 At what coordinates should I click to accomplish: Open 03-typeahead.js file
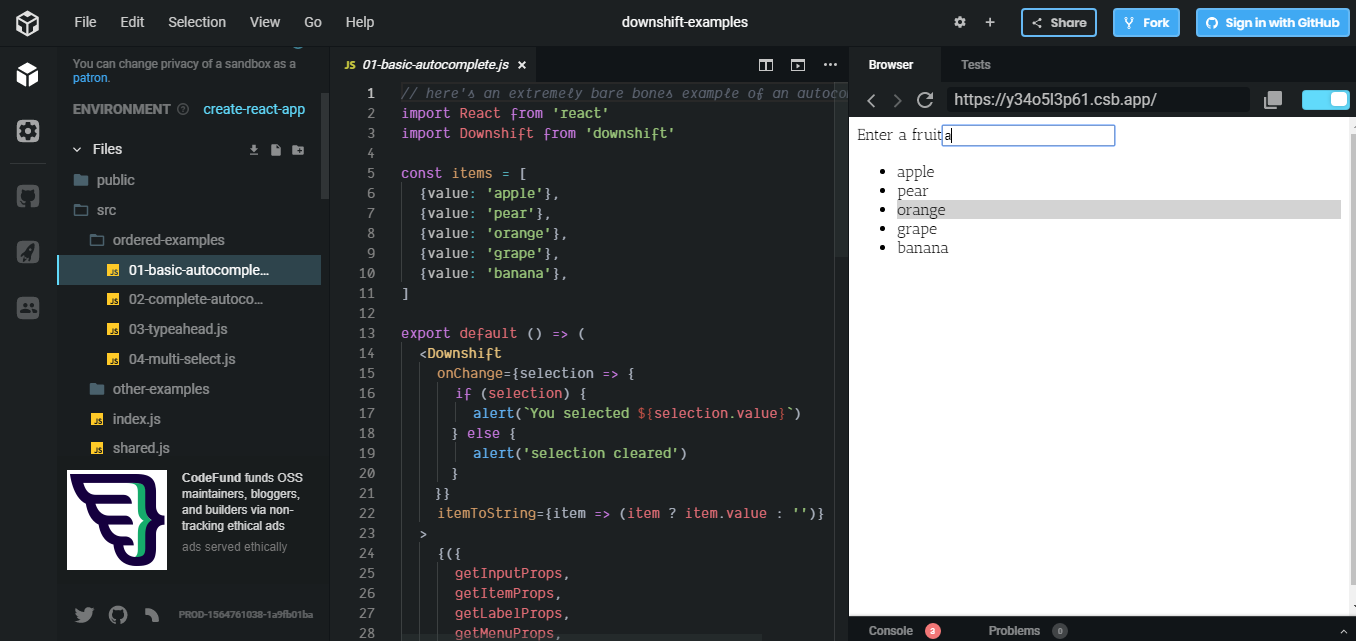[190, 329]
